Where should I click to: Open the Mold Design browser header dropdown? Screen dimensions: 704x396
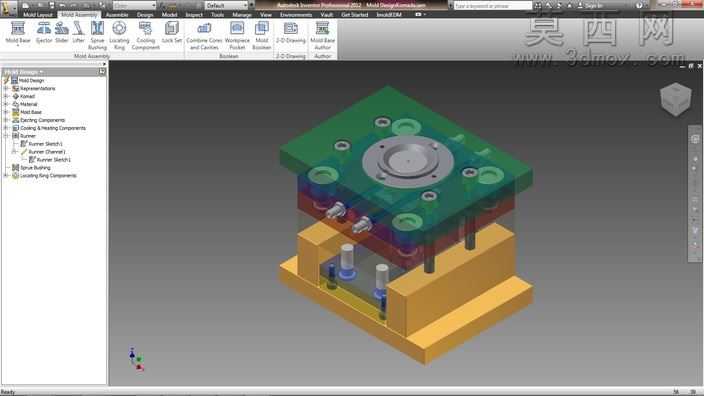pyautogui.click(x=41, y=72)
